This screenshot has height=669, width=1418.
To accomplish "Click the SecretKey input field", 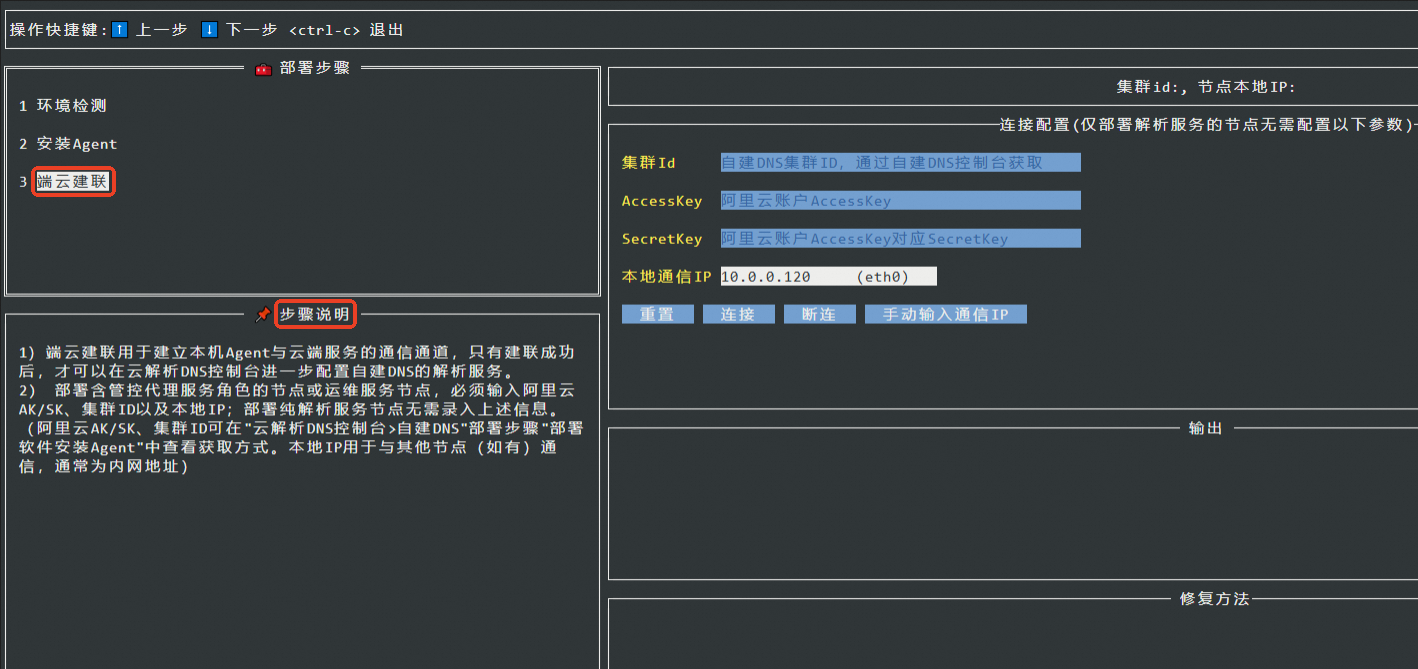I will [900, 239].
